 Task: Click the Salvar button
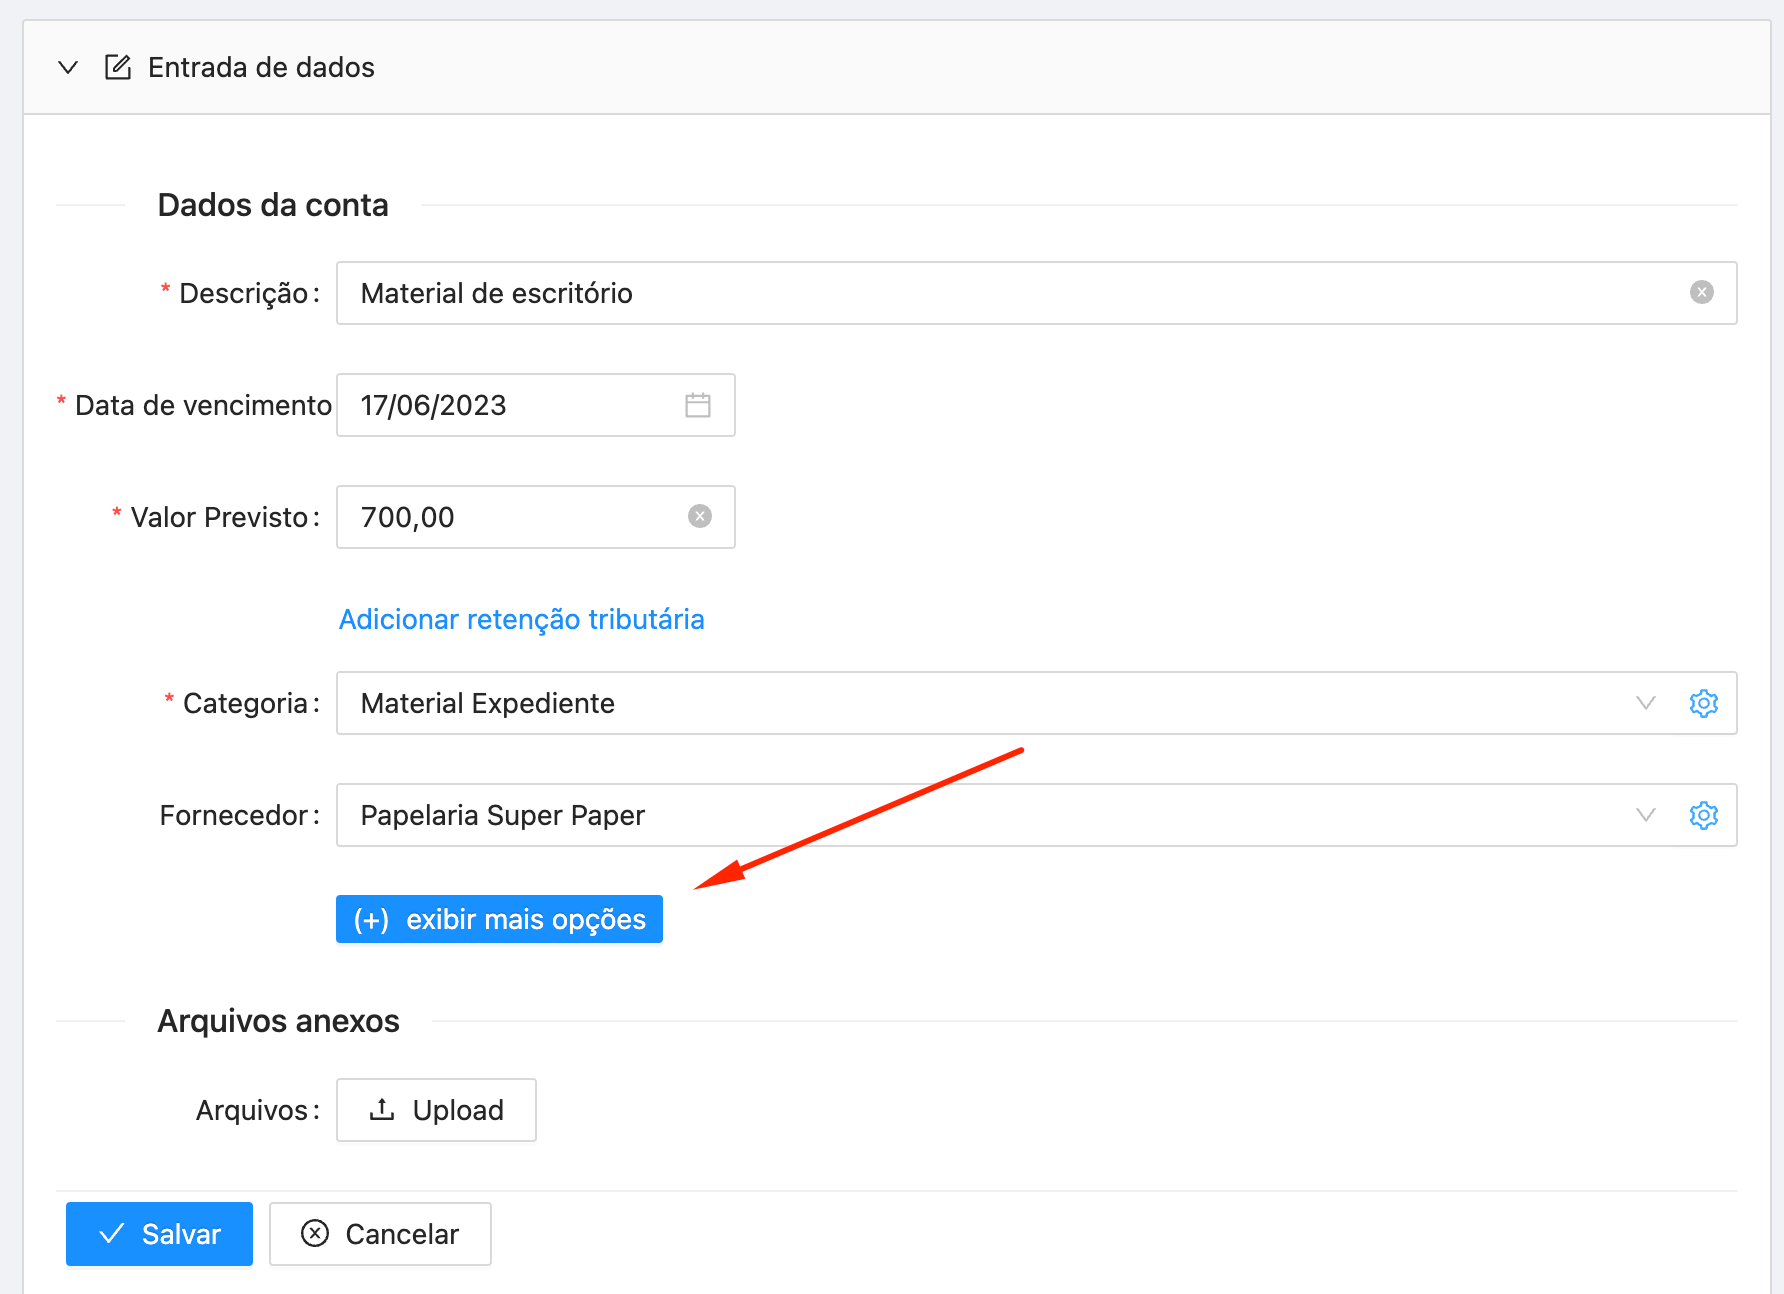159,1234
